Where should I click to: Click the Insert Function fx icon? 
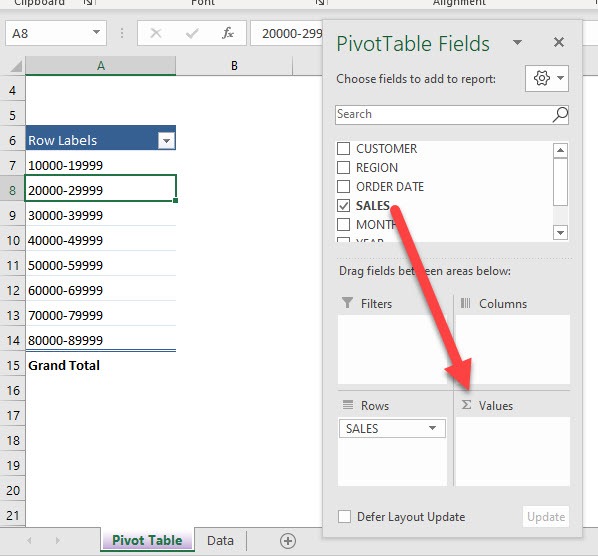228,33
